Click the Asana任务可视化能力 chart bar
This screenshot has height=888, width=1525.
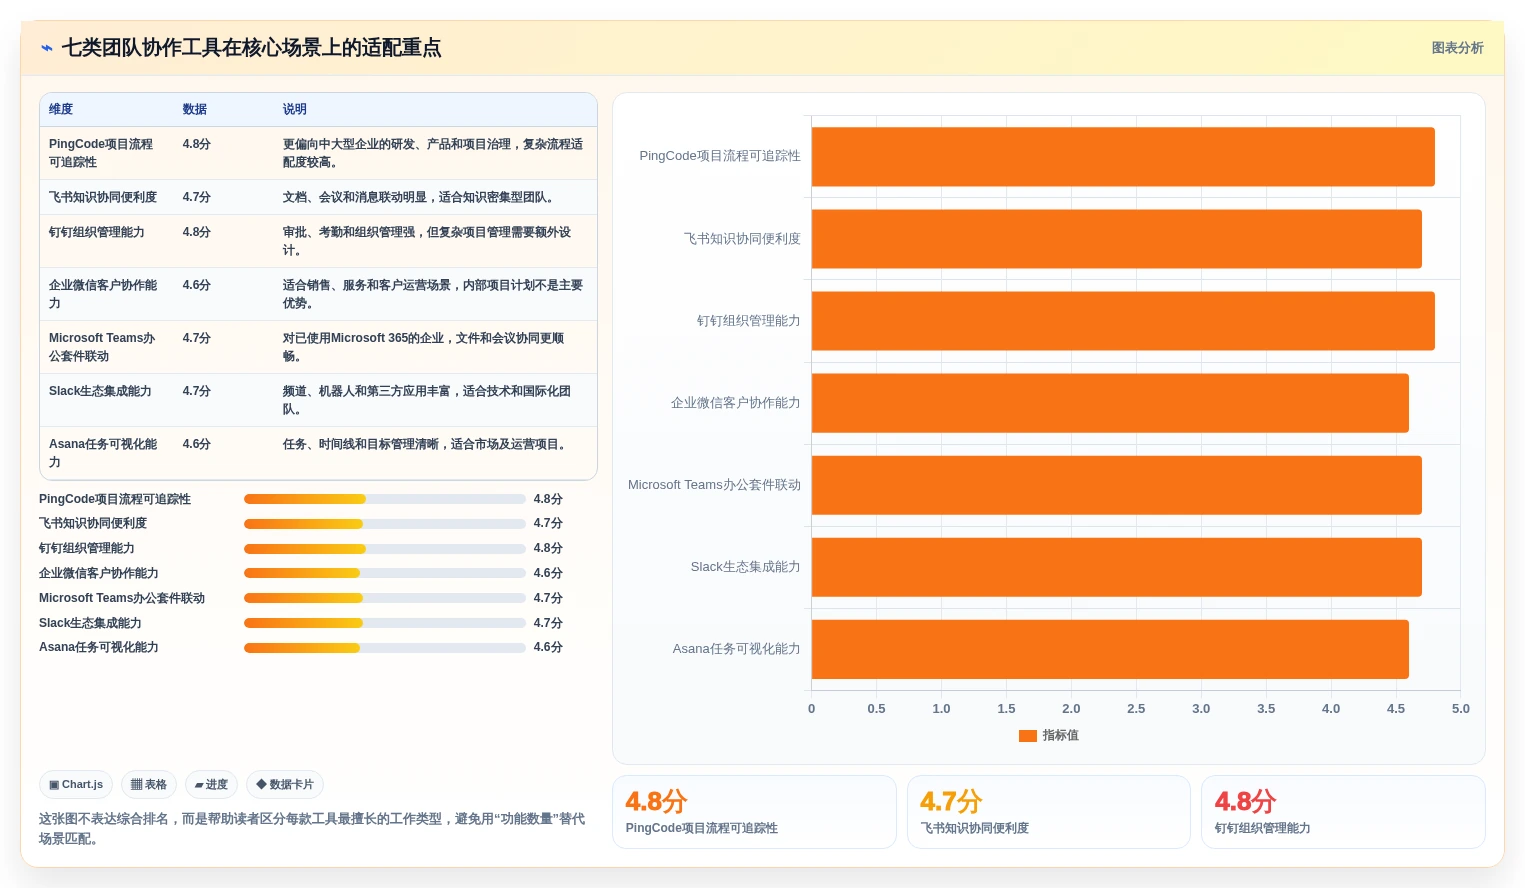coord(1110,649)
